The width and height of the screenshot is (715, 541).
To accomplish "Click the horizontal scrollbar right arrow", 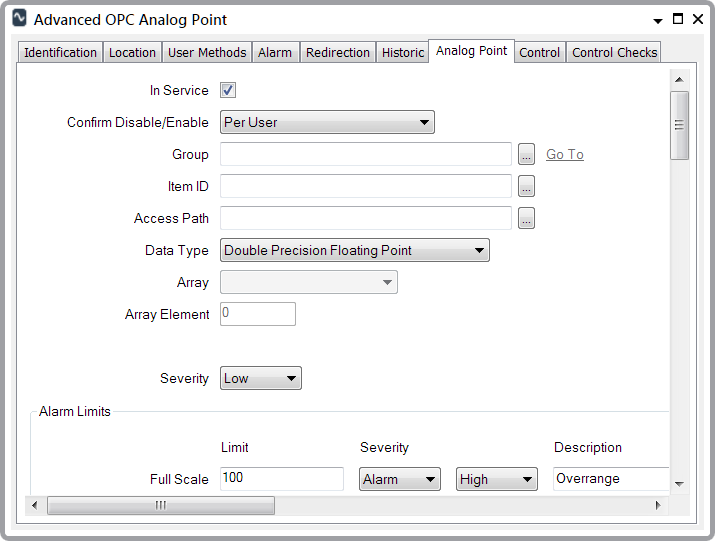I will tap(657, 505).
